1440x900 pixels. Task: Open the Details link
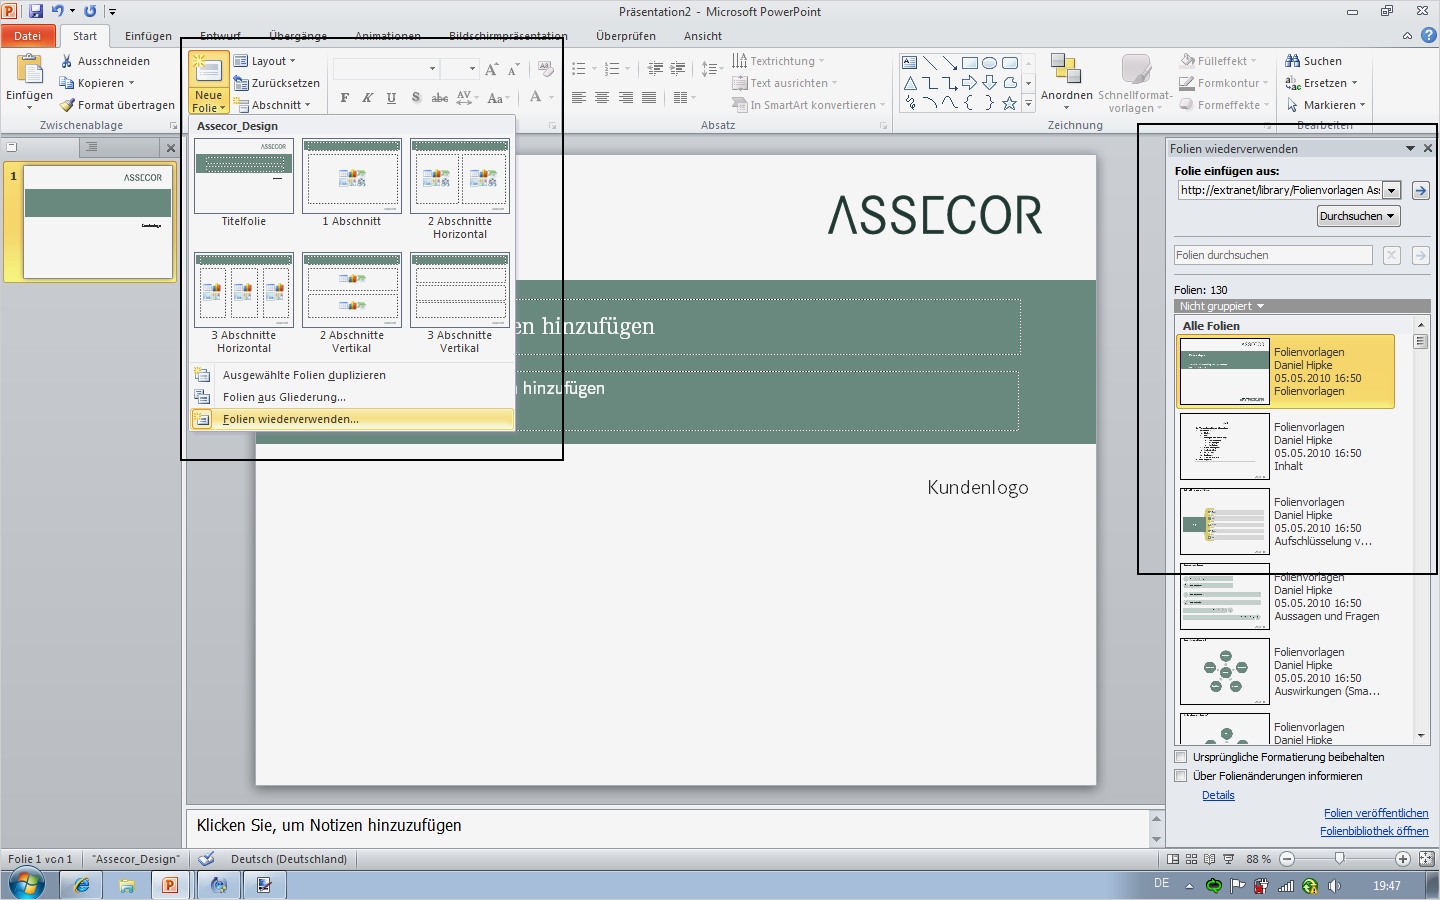pos(1218,795)
